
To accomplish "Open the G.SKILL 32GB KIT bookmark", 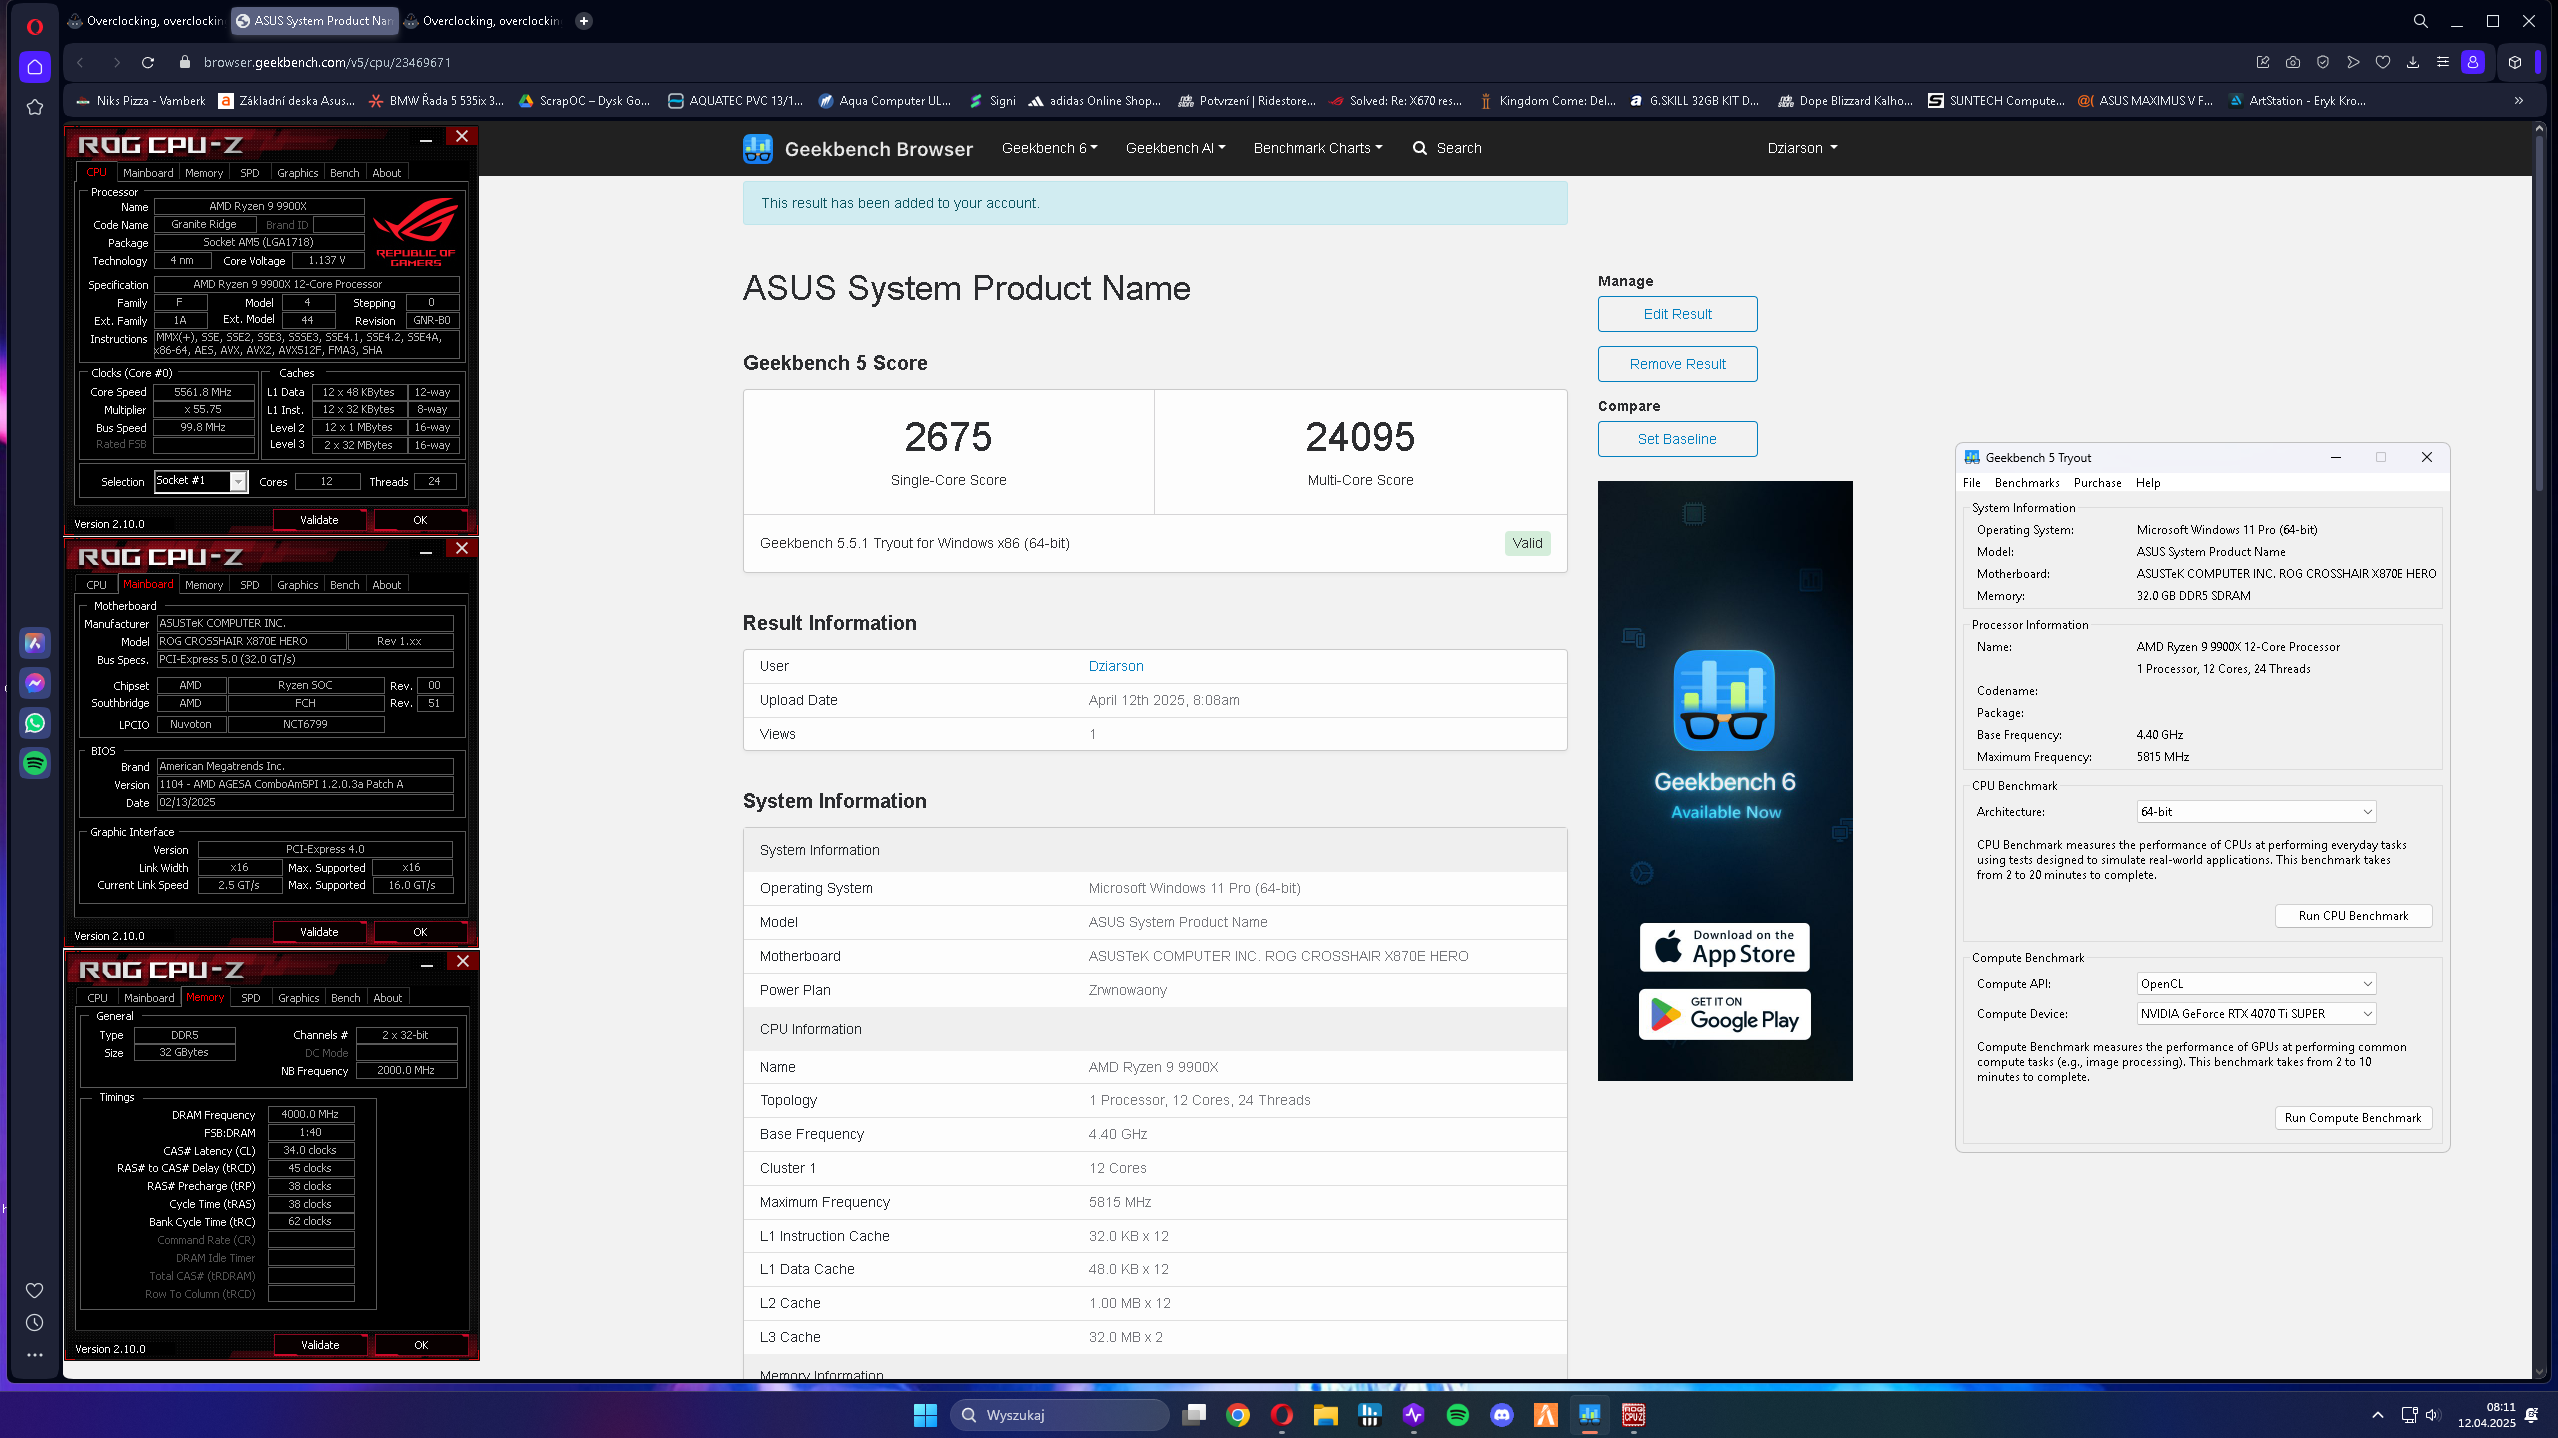I will [1696, 101].
